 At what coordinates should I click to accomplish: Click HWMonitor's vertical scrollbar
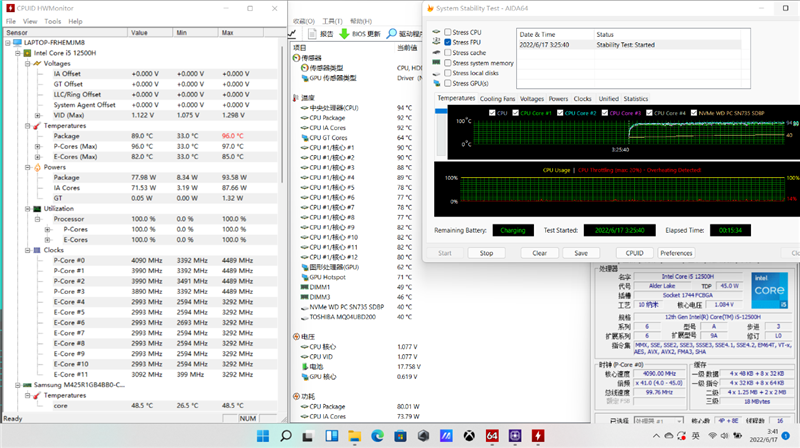[282, 115]
